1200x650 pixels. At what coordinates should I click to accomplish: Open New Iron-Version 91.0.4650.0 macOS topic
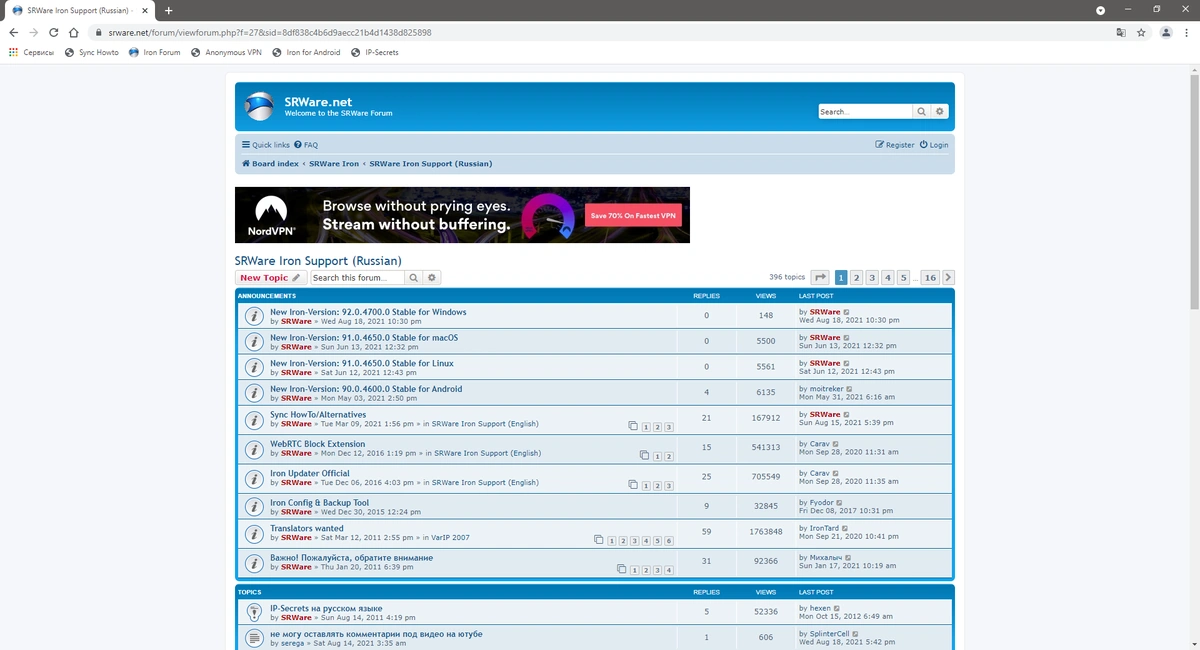(364, 338)
